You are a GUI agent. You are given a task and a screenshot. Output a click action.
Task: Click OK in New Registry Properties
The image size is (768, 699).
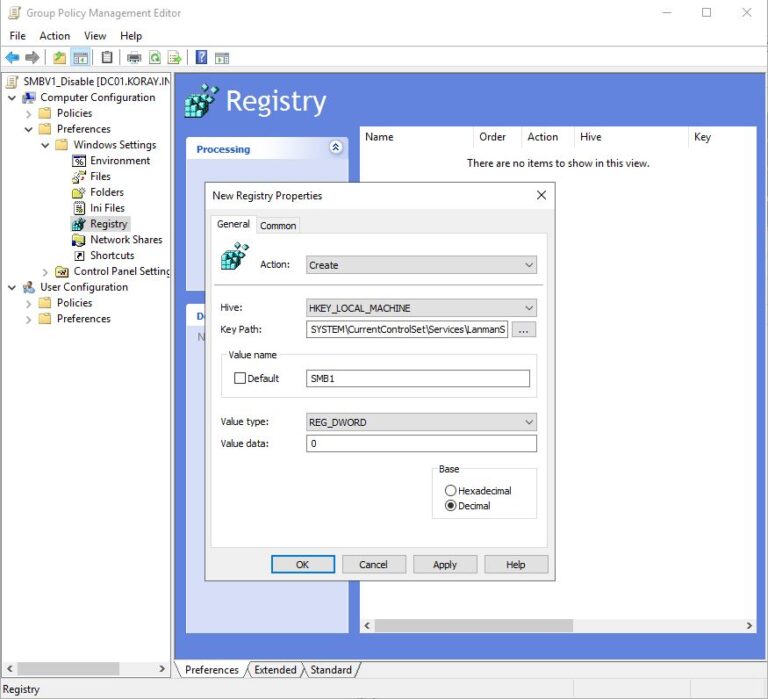(x=302, y=564)
